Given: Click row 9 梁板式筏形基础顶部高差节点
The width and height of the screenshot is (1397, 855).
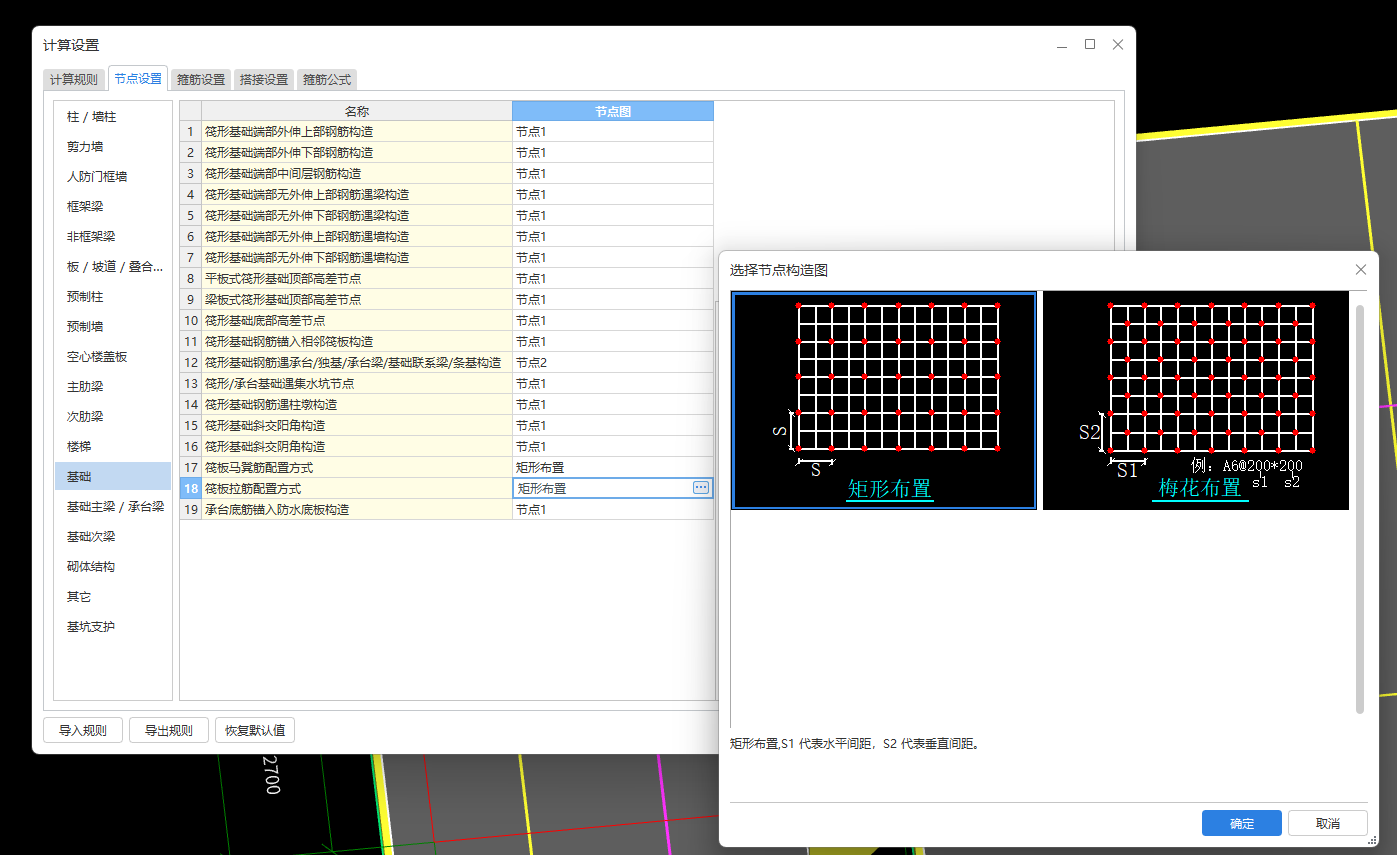Looking at the screenshot, I should [357, 300].
